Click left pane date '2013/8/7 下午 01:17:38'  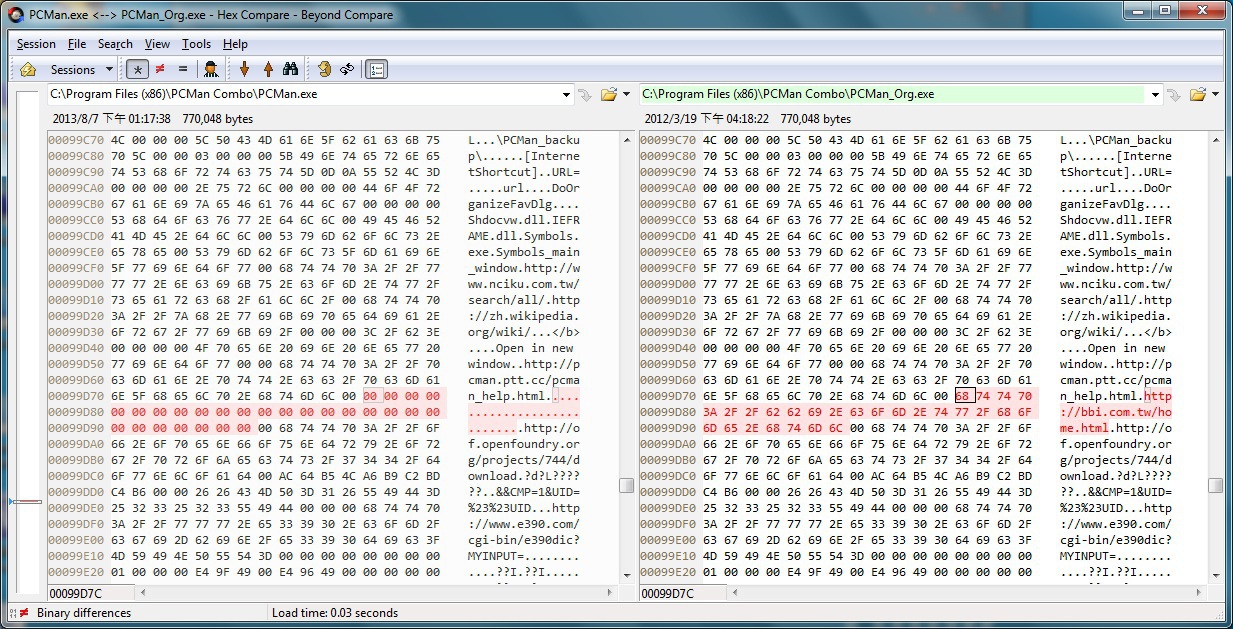pos(111,119)
